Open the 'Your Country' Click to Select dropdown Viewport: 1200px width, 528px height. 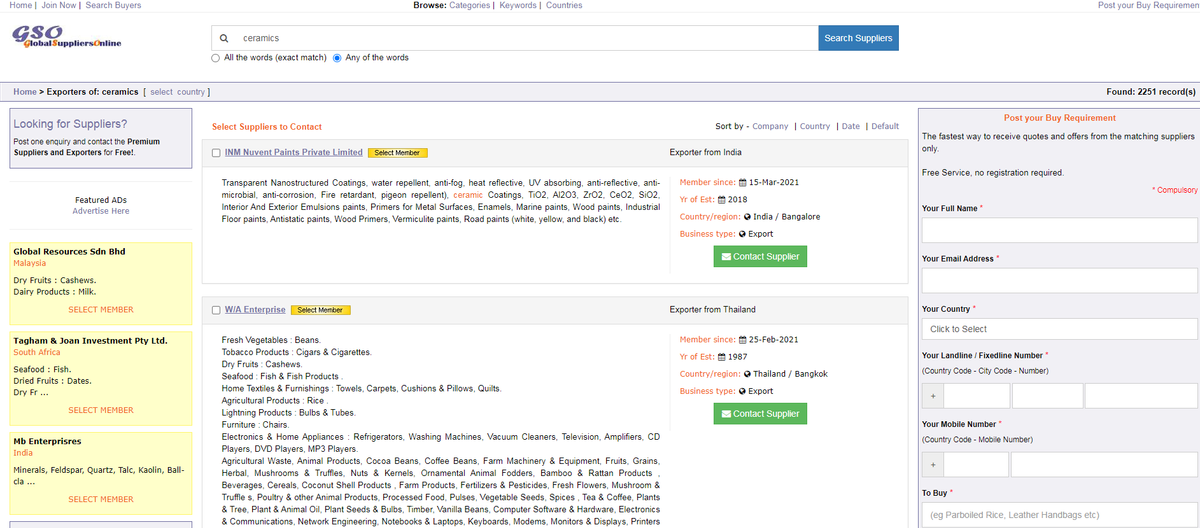(x=1059, y=329)
